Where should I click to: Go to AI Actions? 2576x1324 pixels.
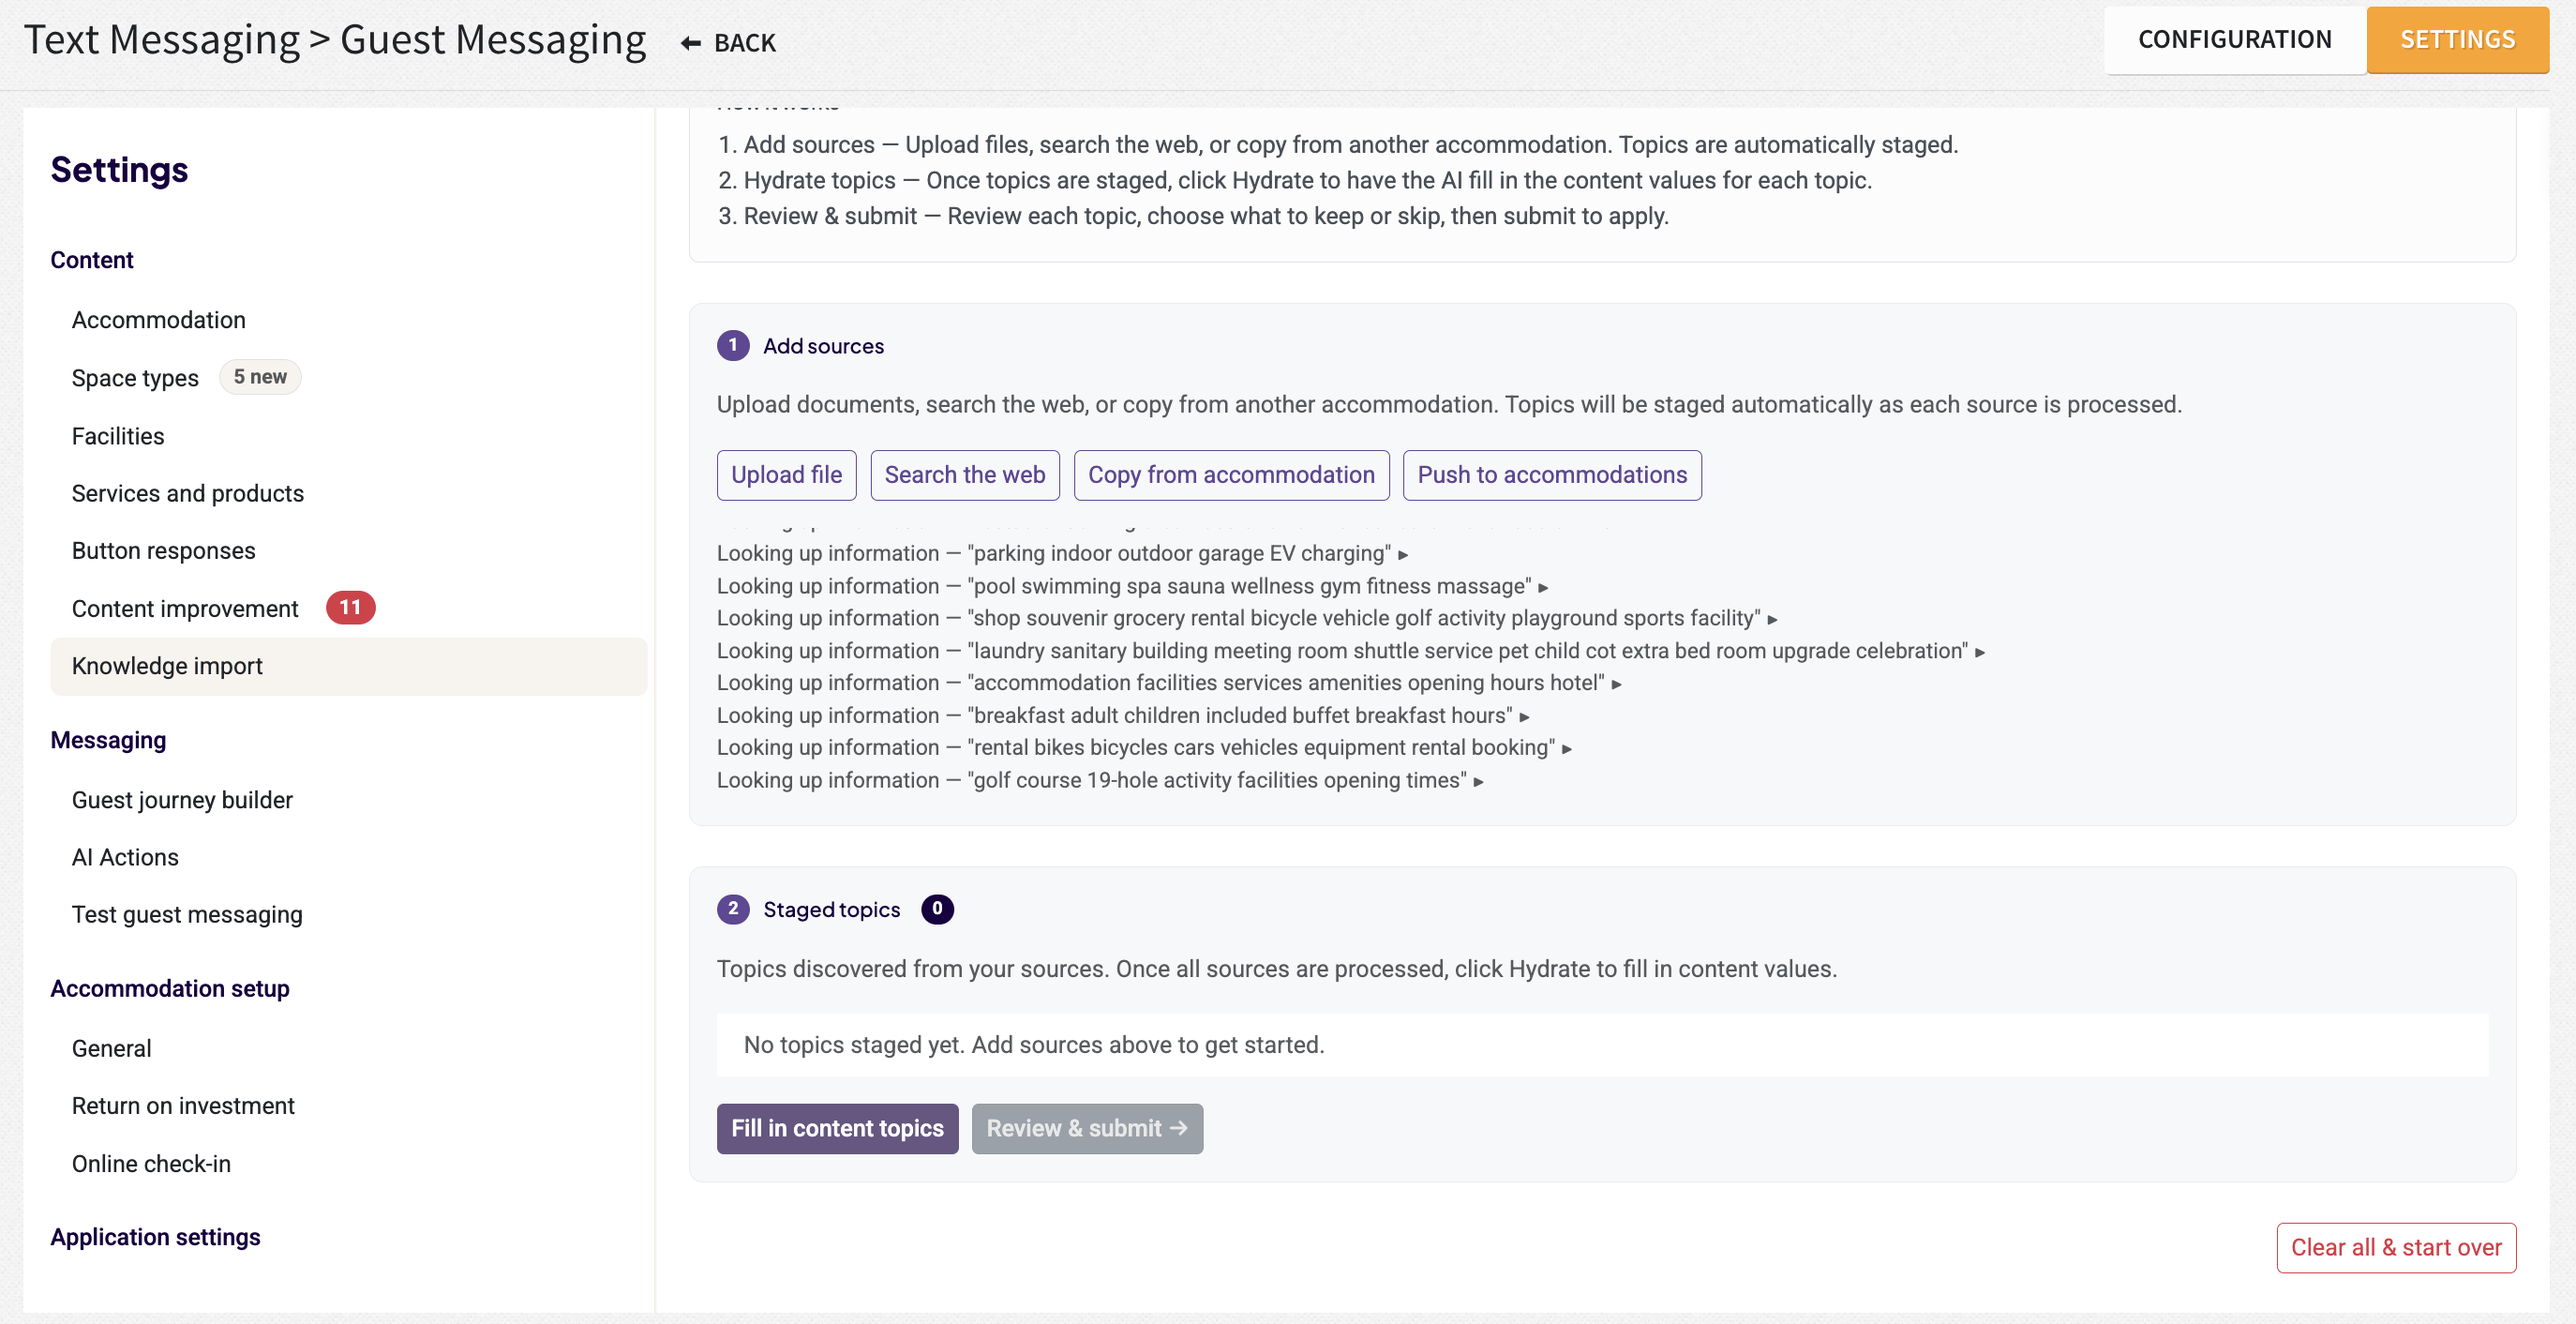125,857
